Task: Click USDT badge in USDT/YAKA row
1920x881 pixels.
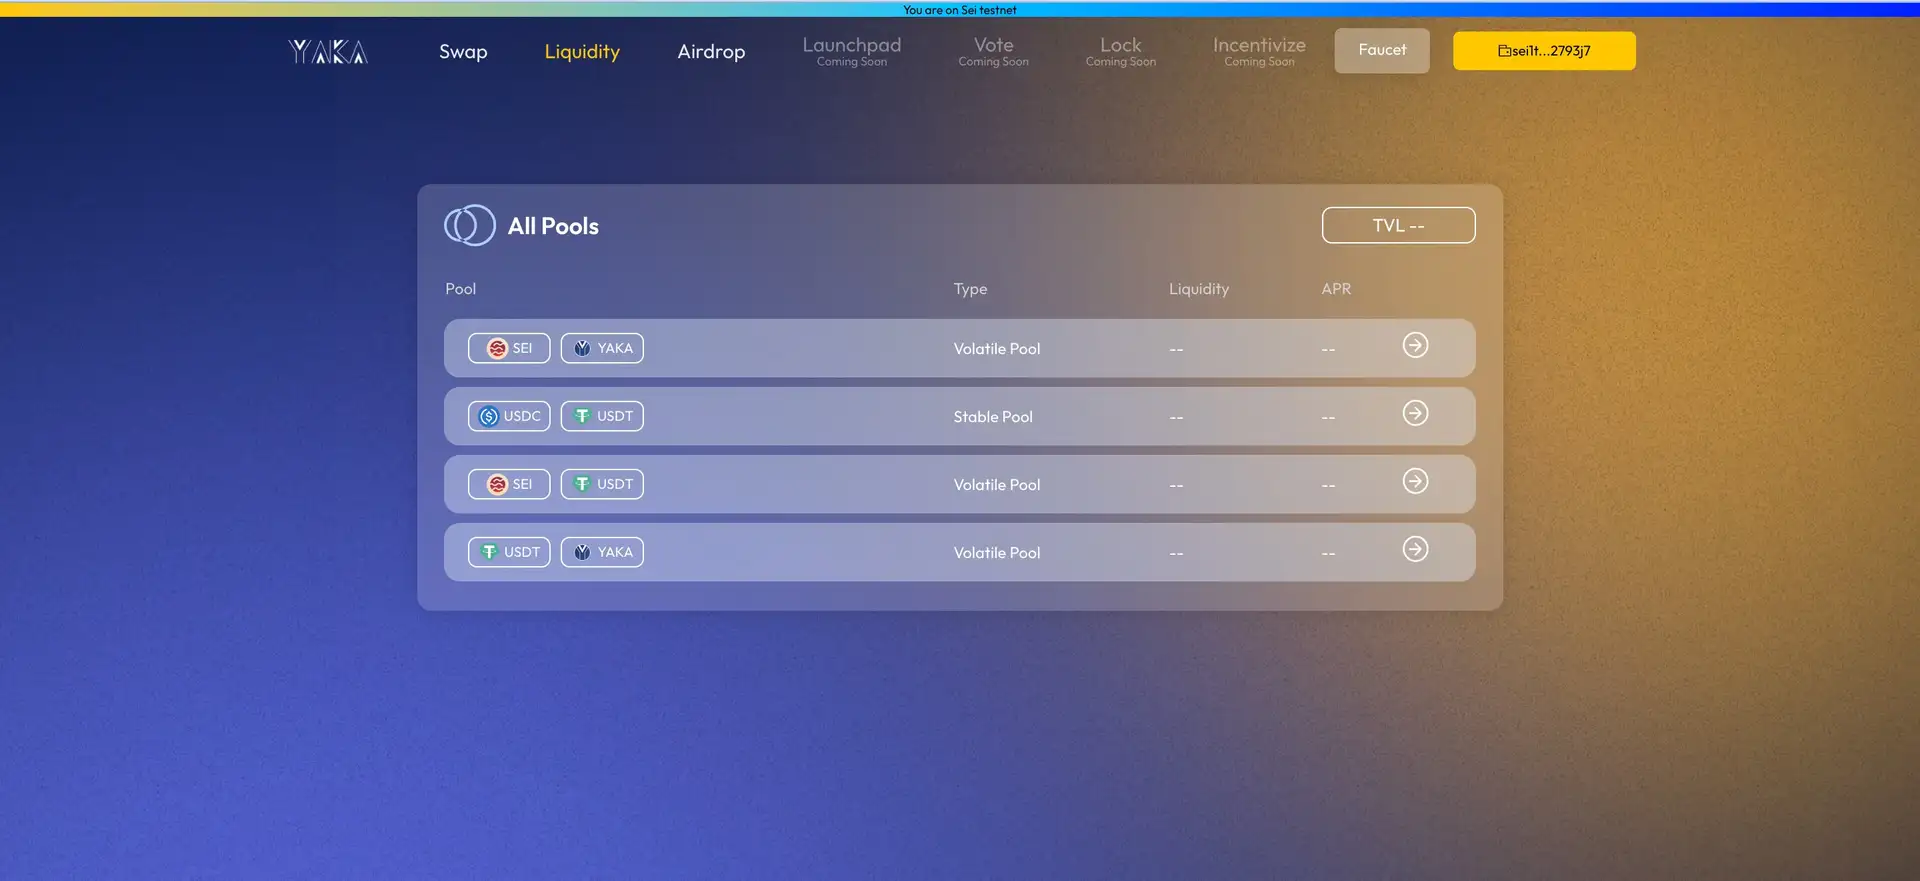Action: tap(509, 552)
